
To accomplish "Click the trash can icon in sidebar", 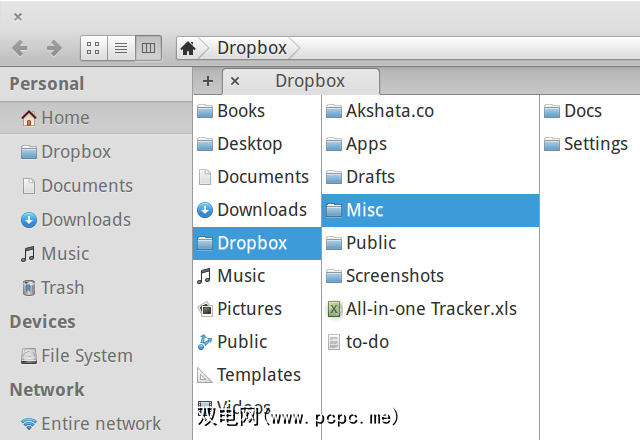I will point(29,288).
